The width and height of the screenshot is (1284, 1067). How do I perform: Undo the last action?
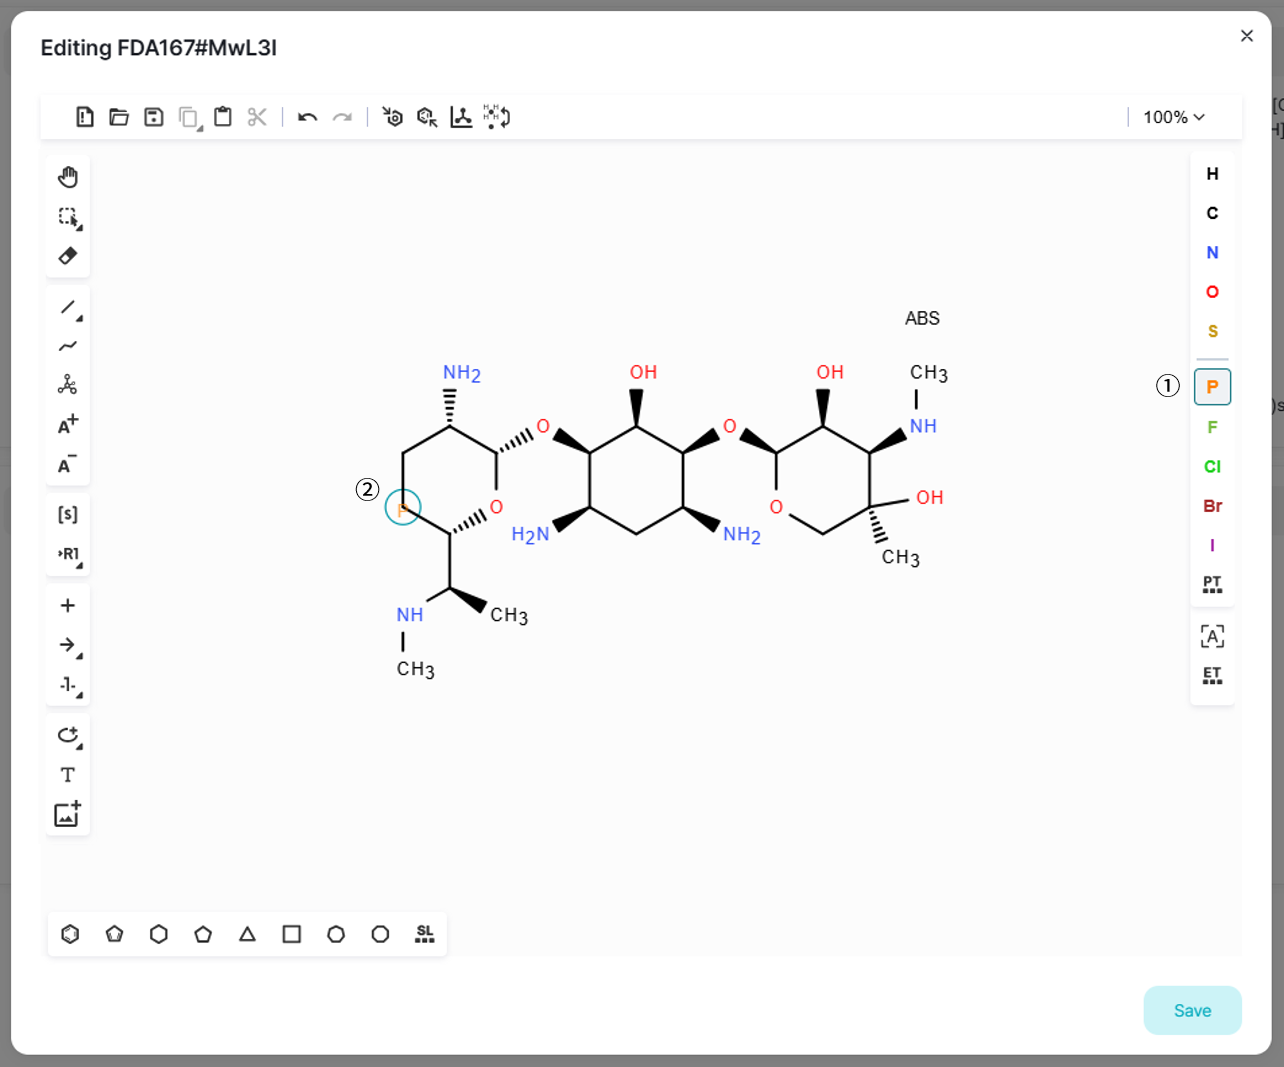pos(308,117)
